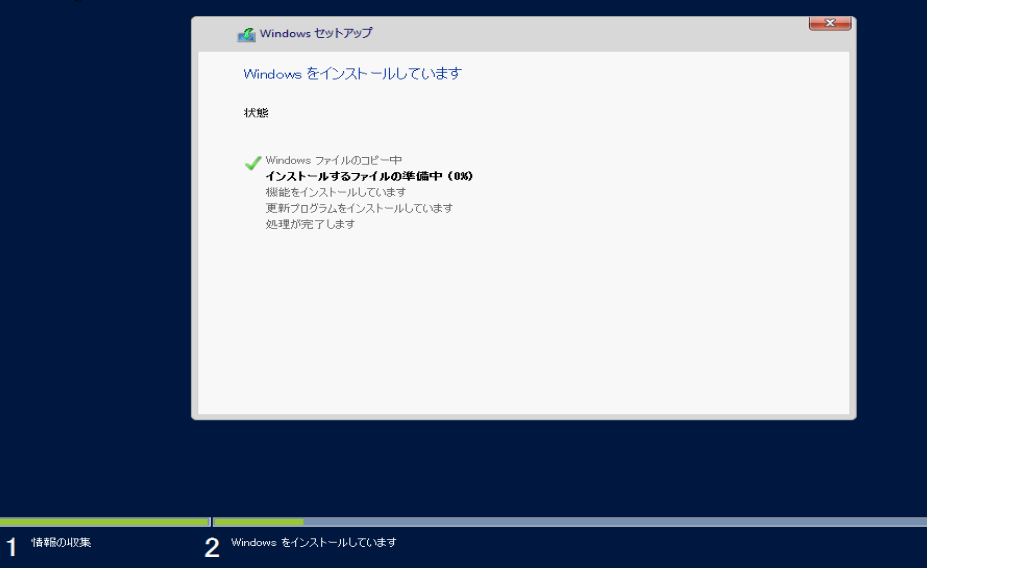Close the Windows セットアップ dialog
This screenshot has width=1029, height=568.
click(x=829, y=24)
